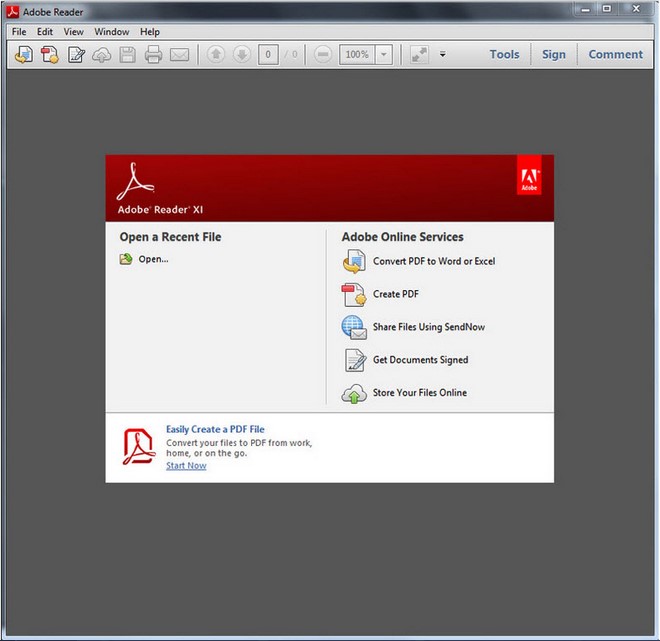Click the Share Files globe icon

[x=354, y=327]
